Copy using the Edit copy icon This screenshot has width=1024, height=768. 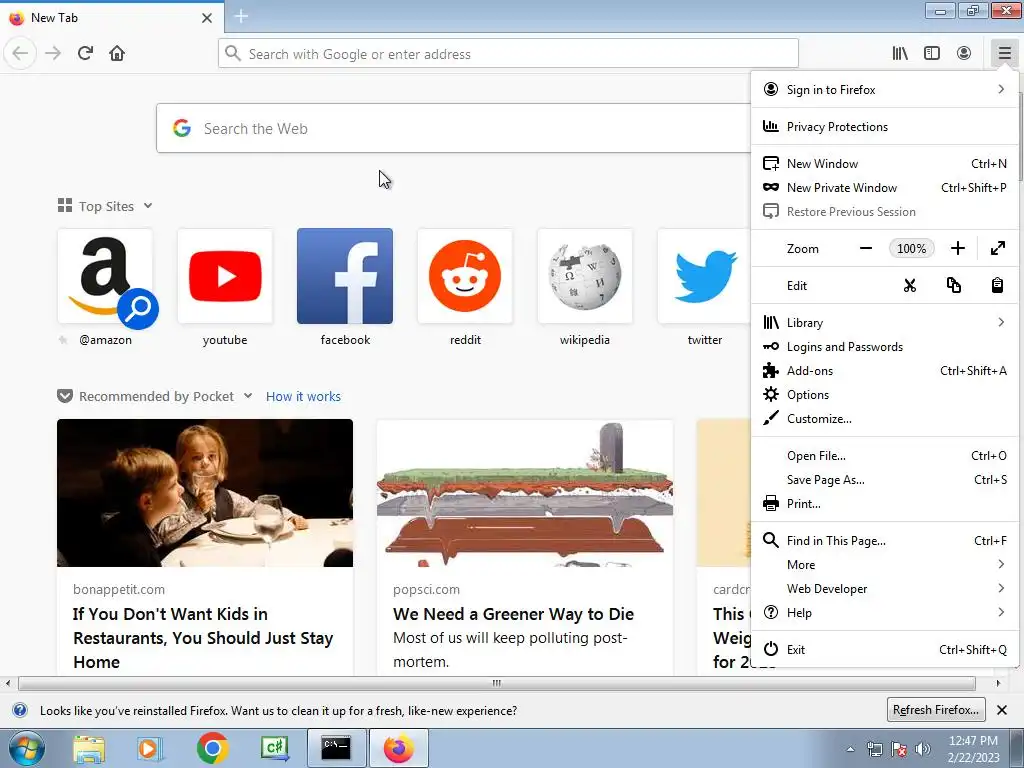coord(953,285)
